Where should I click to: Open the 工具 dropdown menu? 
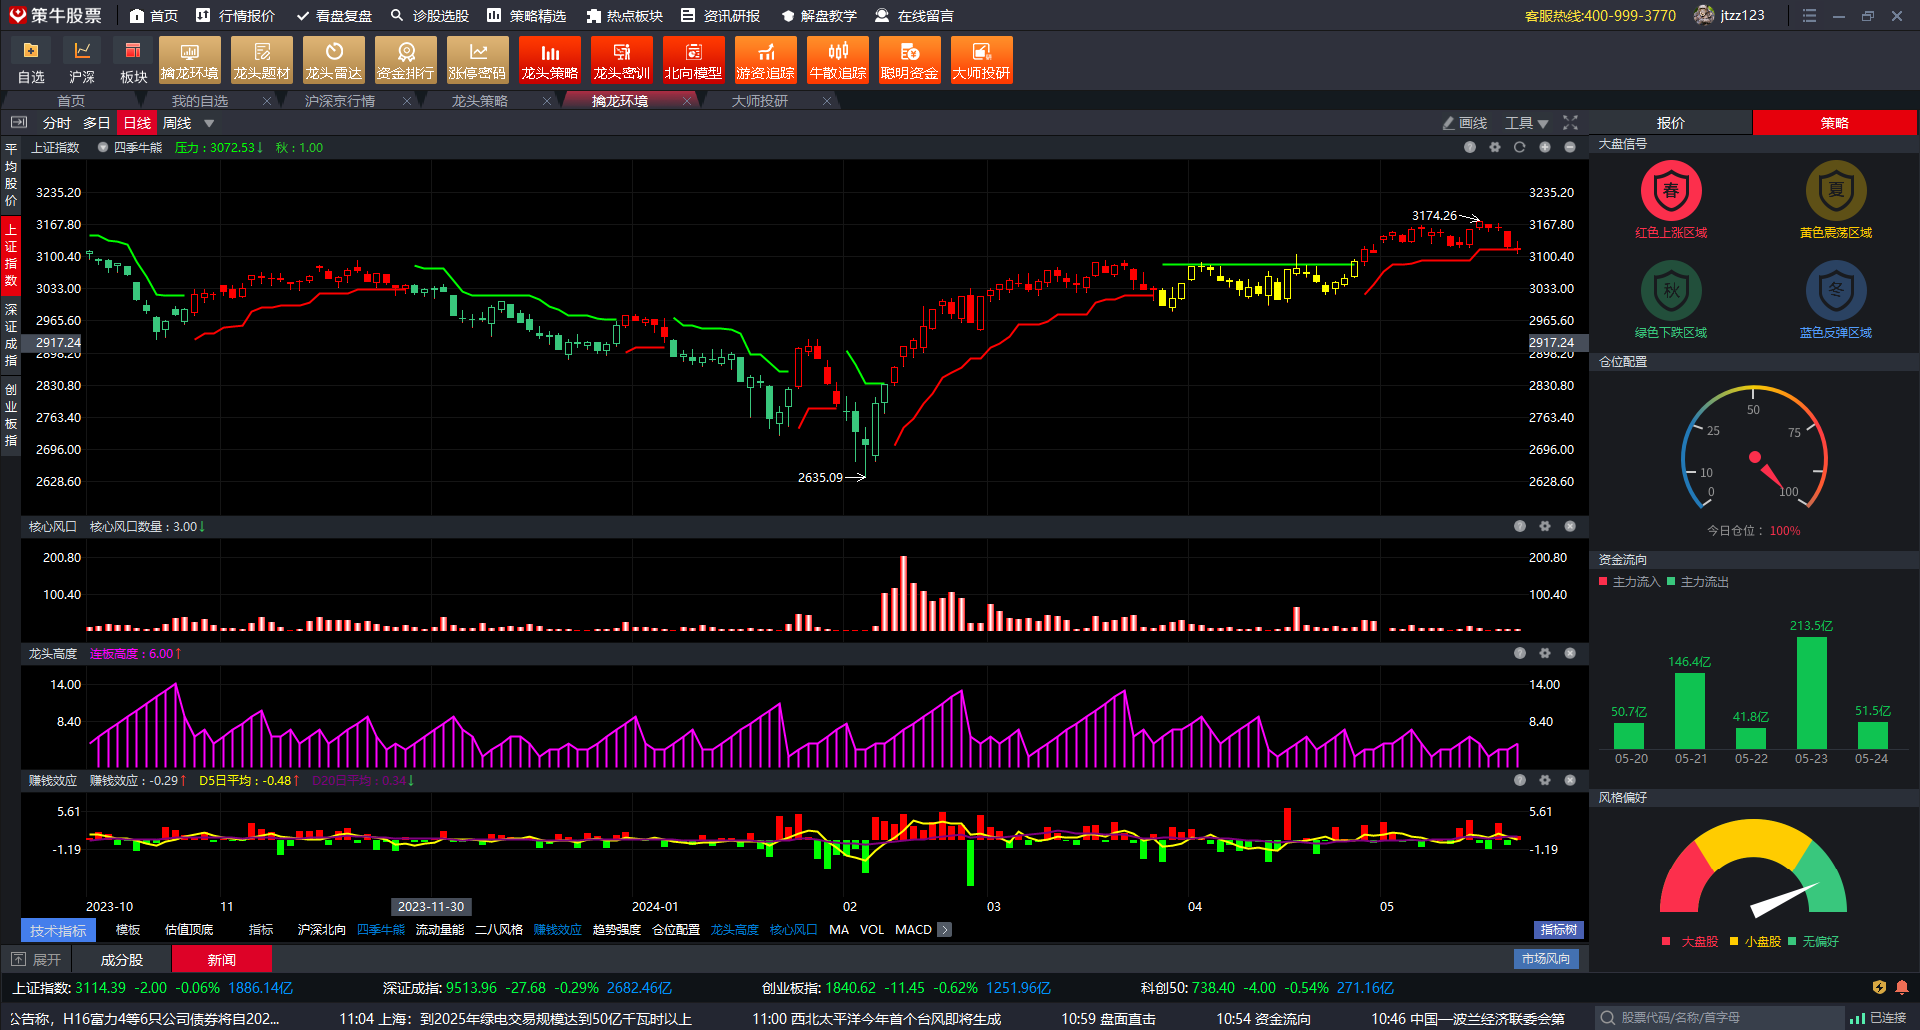point(1526,123)
